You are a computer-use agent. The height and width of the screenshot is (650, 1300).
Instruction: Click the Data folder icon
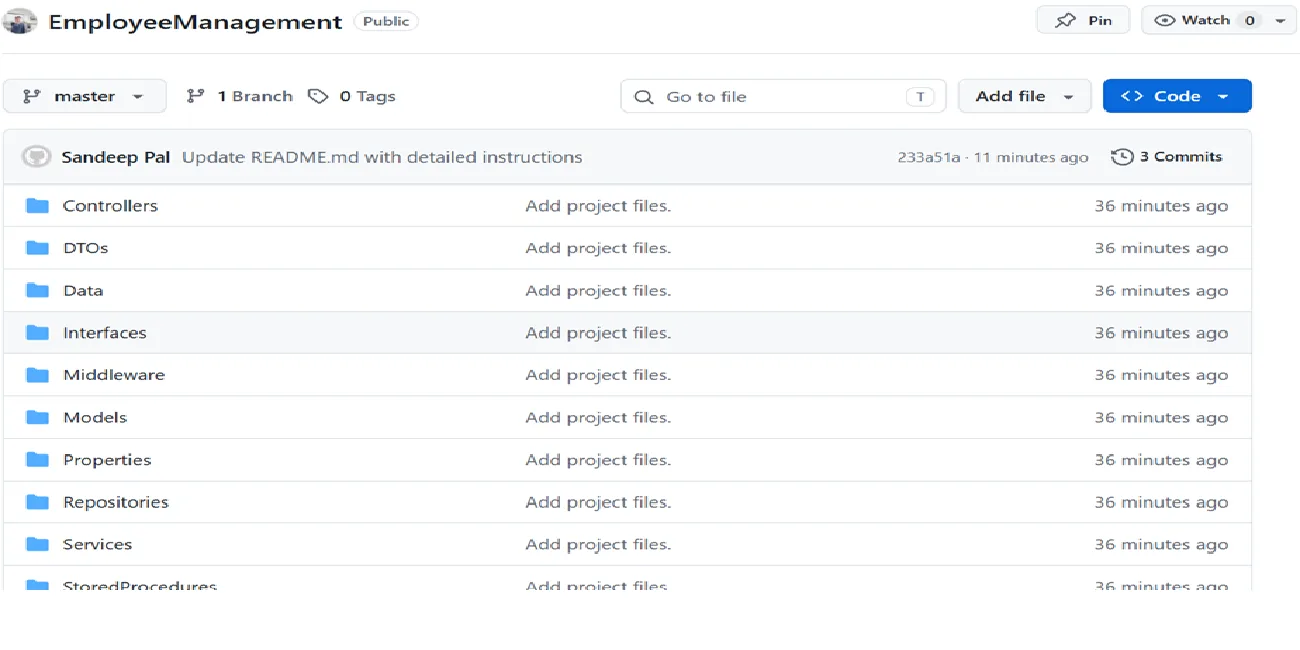pyautogui.click(x=38, y=290)
